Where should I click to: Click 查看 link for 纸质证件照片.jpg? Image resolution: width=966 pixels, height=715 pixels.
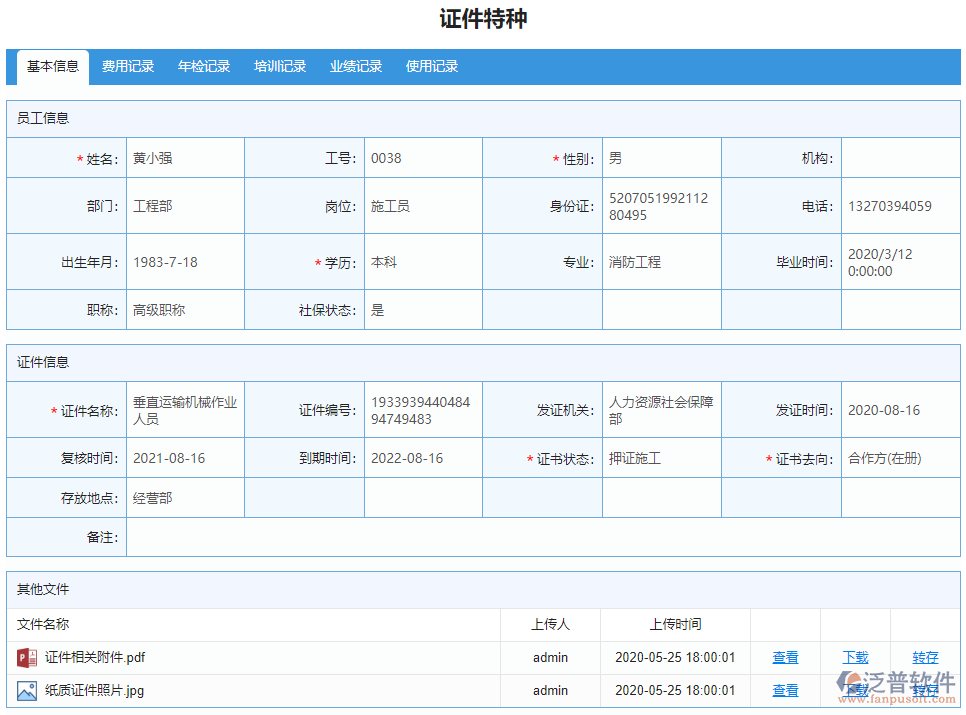point(785,690)
